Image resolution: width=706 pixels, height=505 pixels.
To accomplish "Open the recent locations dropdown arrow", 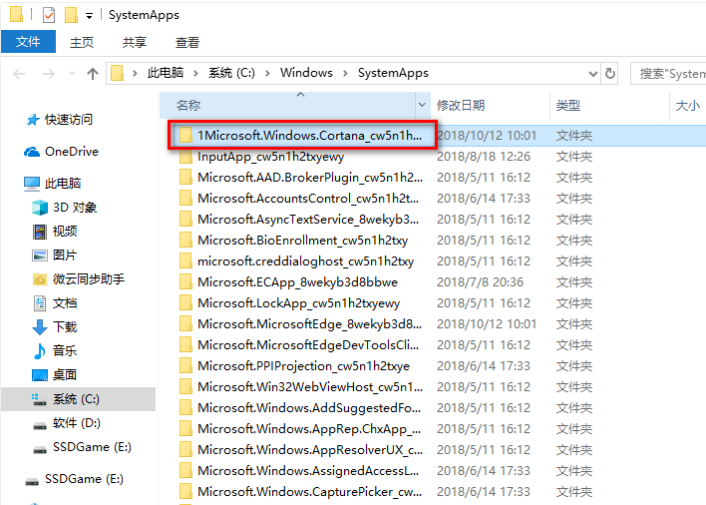I will pos(72,73).
